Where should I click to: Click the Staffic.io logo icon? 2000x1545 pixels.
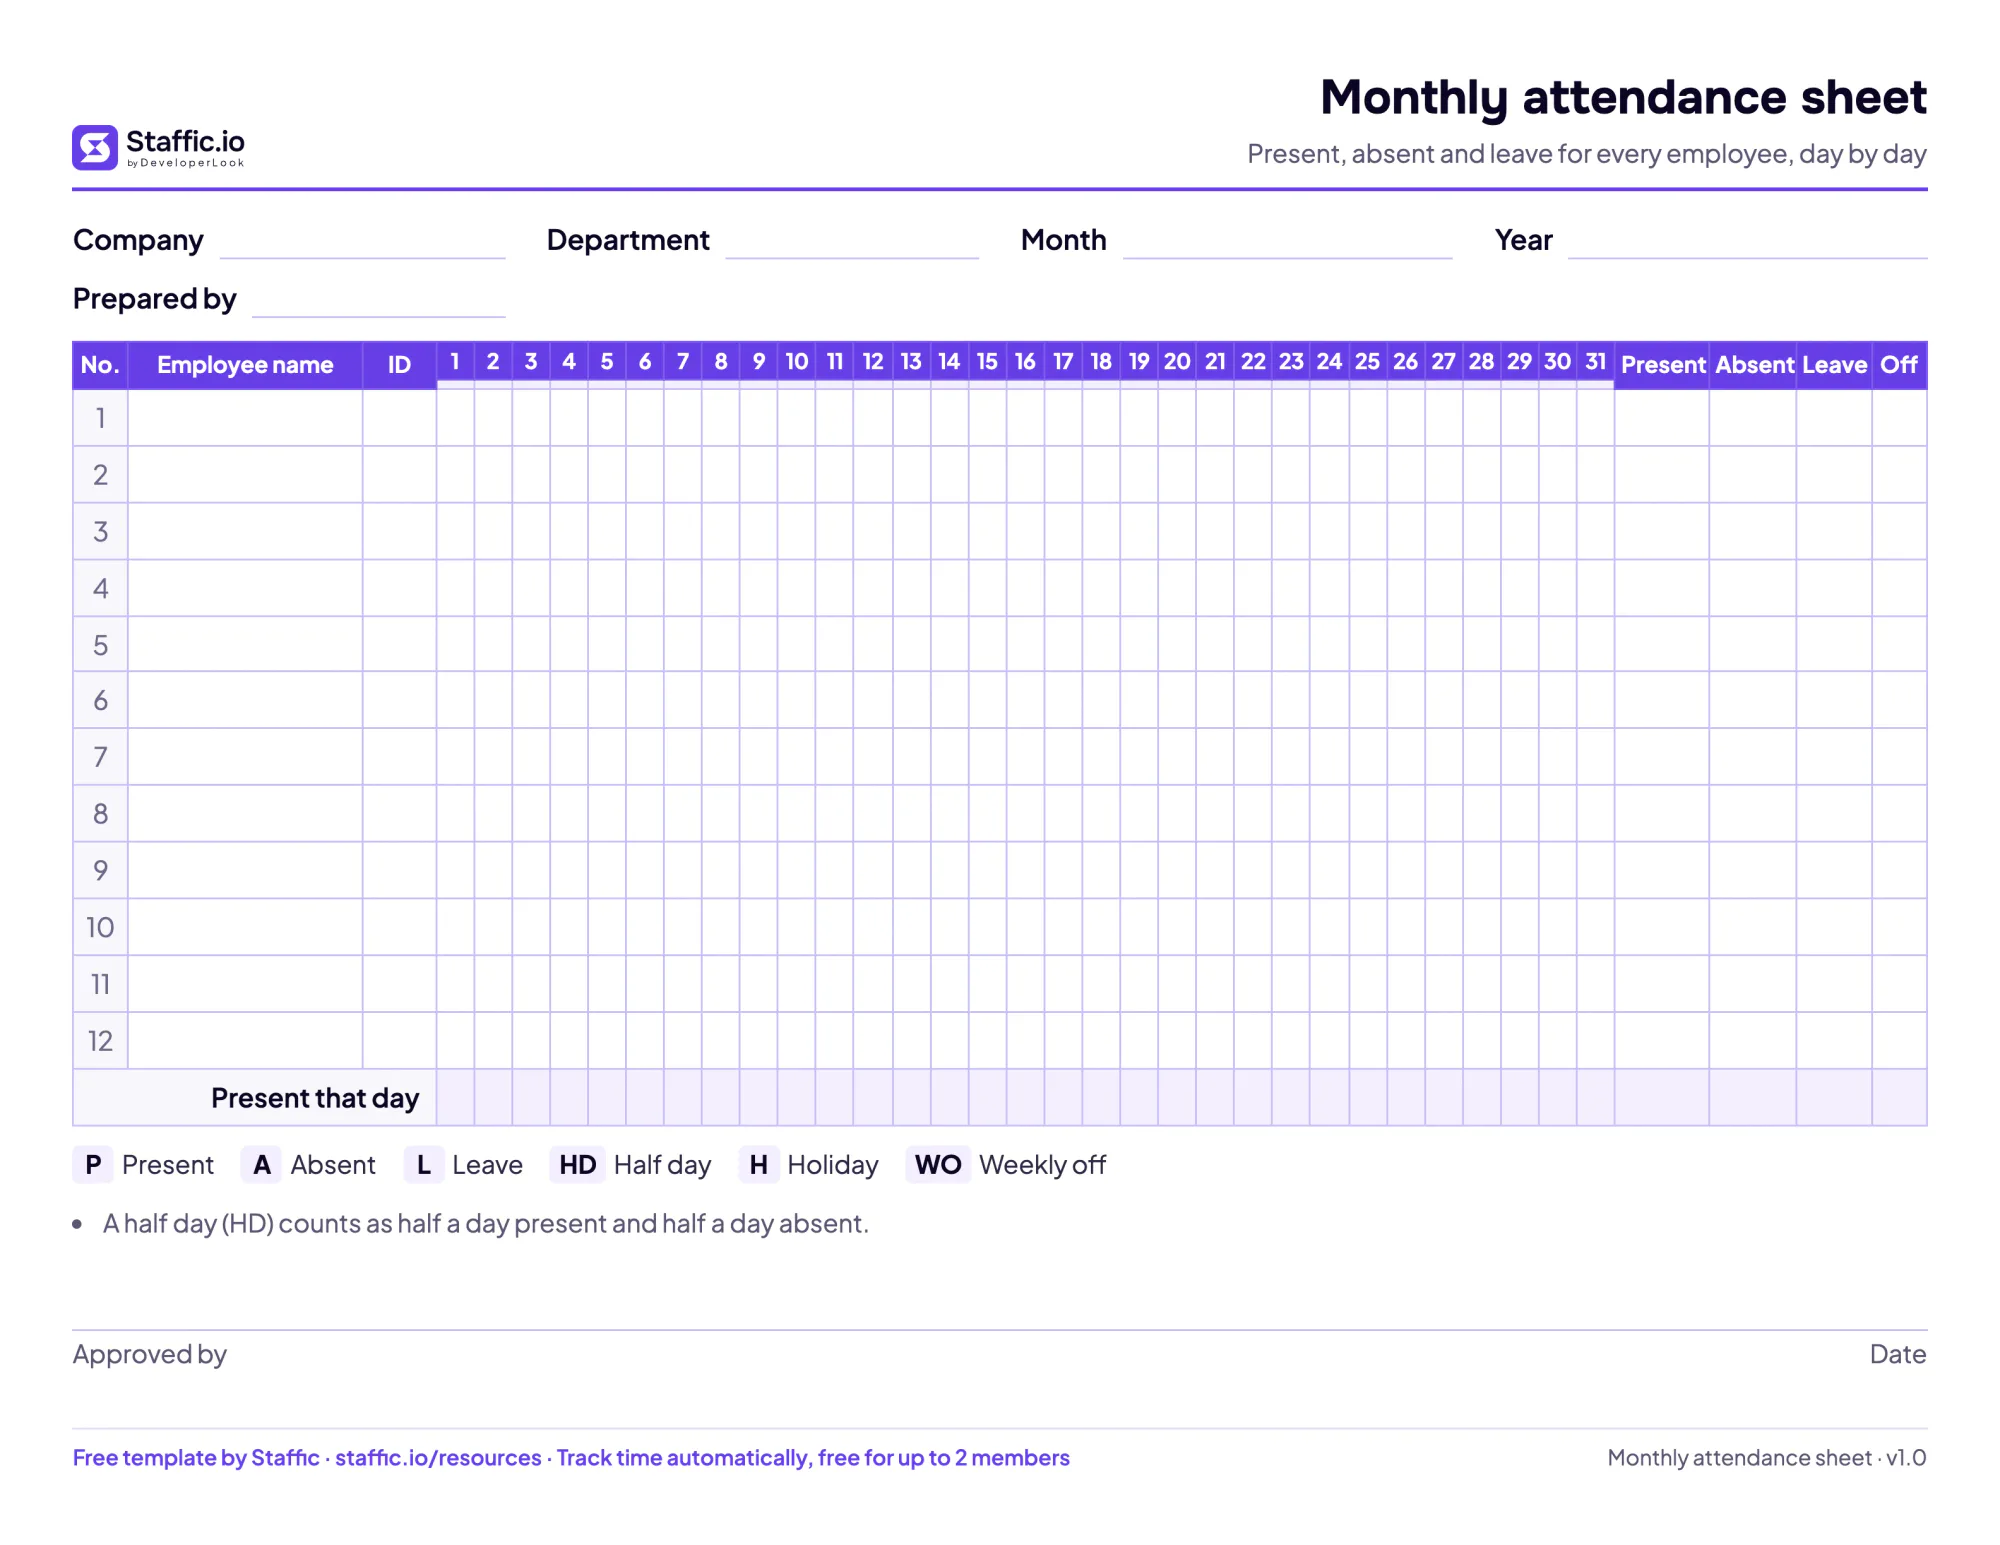tap(95, 148)
